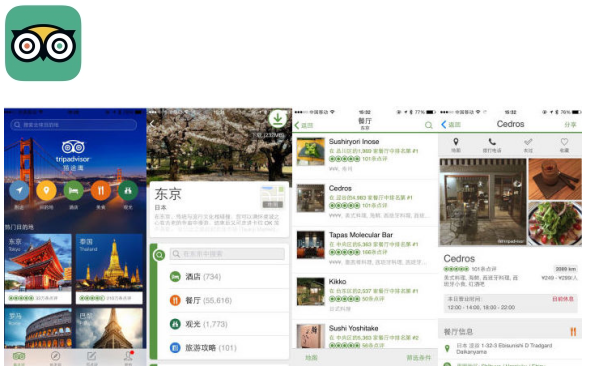Tap the green hotel icon next to 酒店

pyautogui.click(x=175, y=277)
